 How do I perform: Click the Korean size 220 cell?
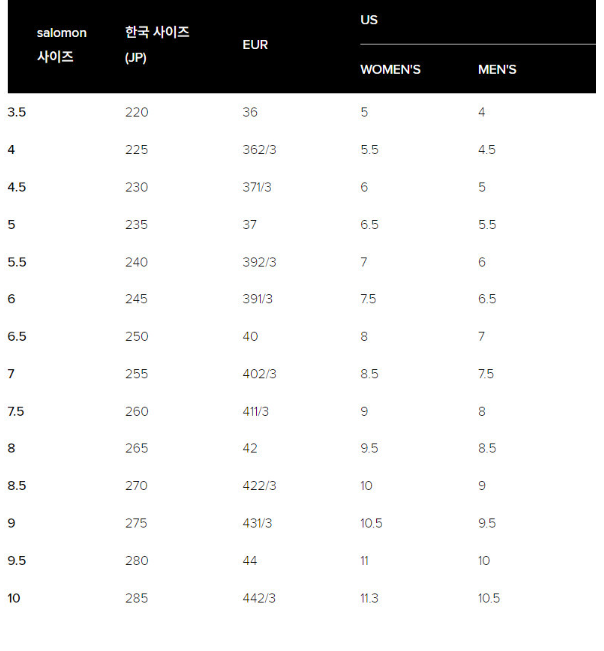tap(136, 112)
